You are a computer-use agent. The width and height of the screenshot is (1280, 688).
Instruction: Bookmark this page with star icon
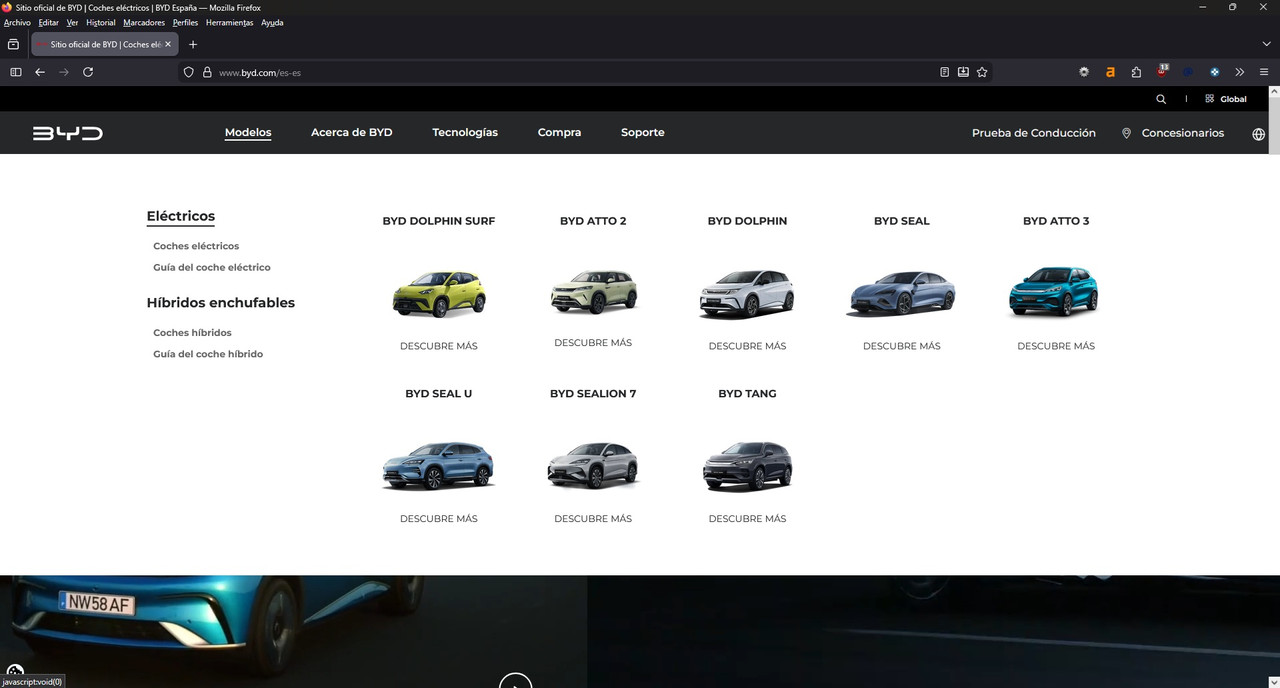(982, 72)
